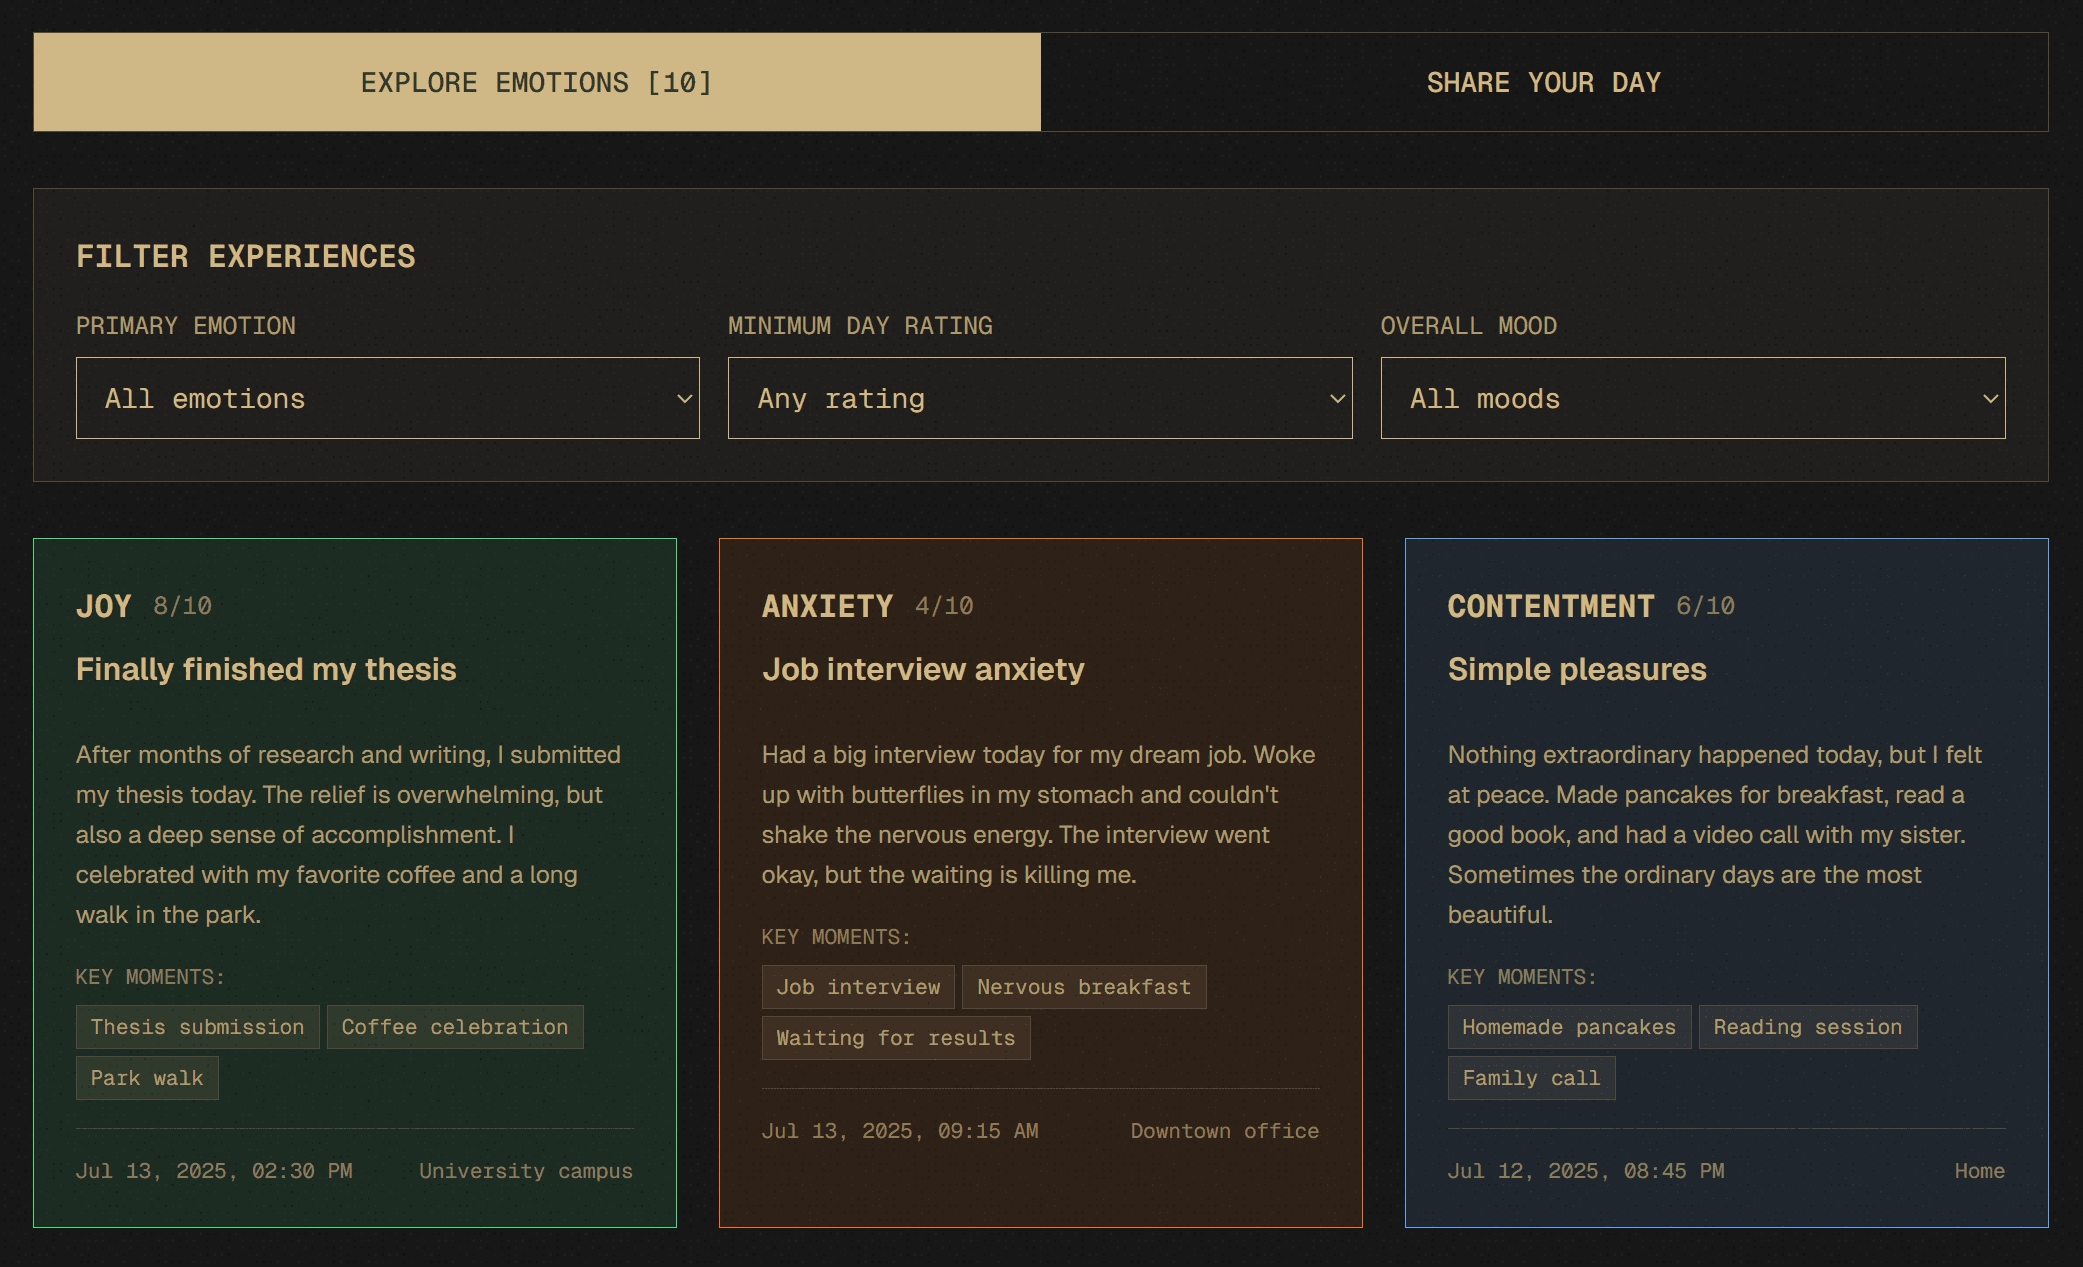Switch to the Explore Emotions tab
The height and width of the screenshot is (1267, 2083).
(x=537, y=82)
